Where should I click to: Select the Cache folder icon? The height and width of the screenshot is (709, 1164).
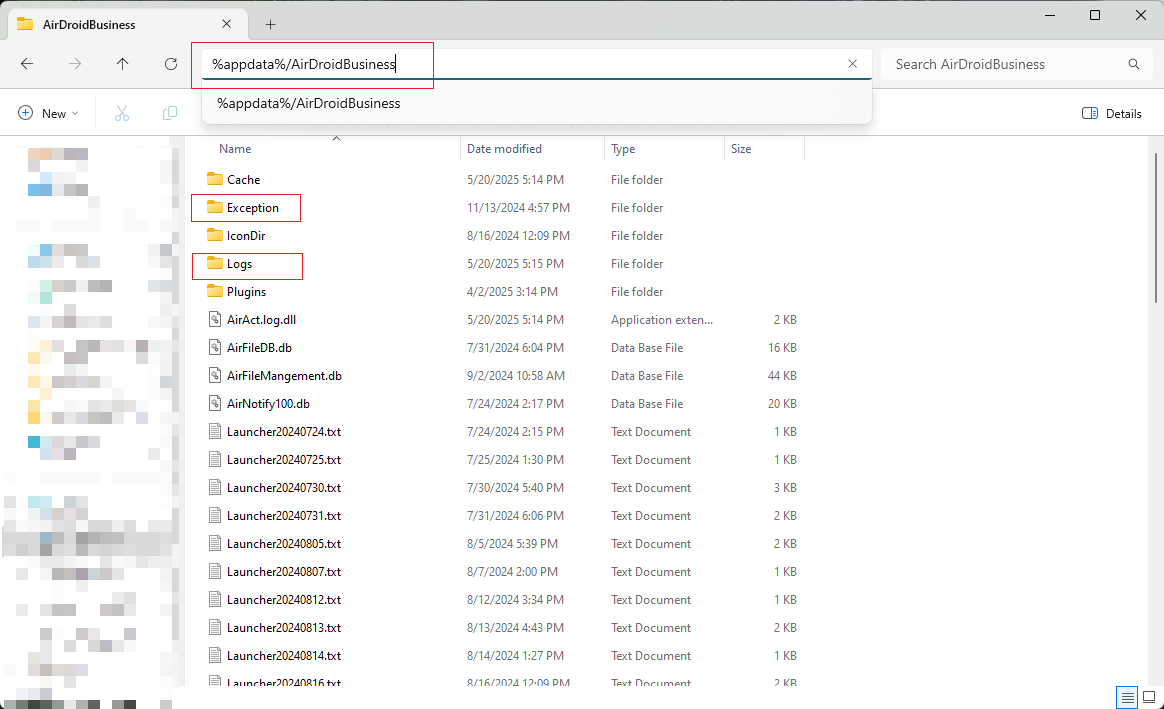(x=215, y=179)
